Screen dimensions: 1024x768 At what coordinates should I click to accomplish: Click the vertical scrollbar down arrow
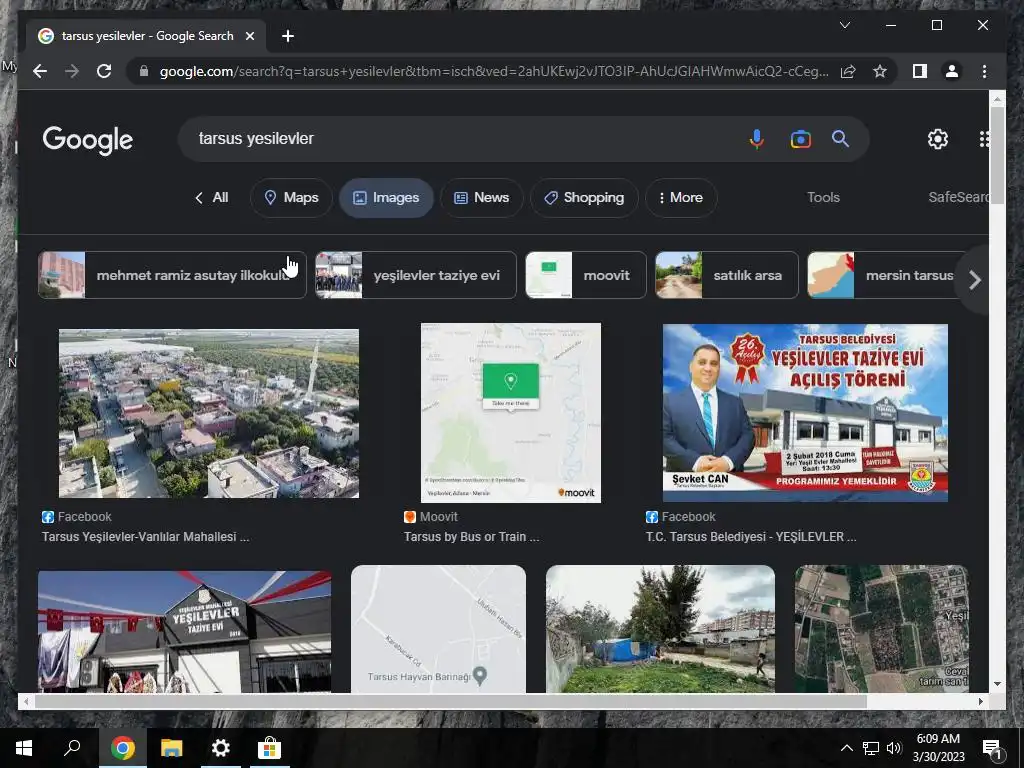point(997,684)
